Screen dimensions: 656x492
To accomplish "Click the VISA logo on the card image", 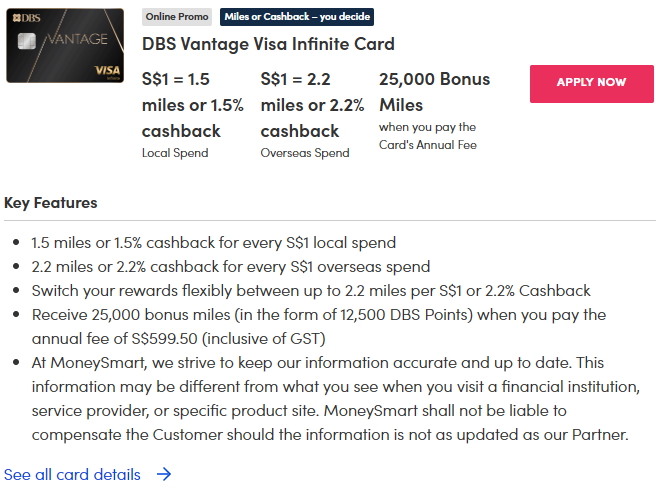I will click(x=104, y=70).
